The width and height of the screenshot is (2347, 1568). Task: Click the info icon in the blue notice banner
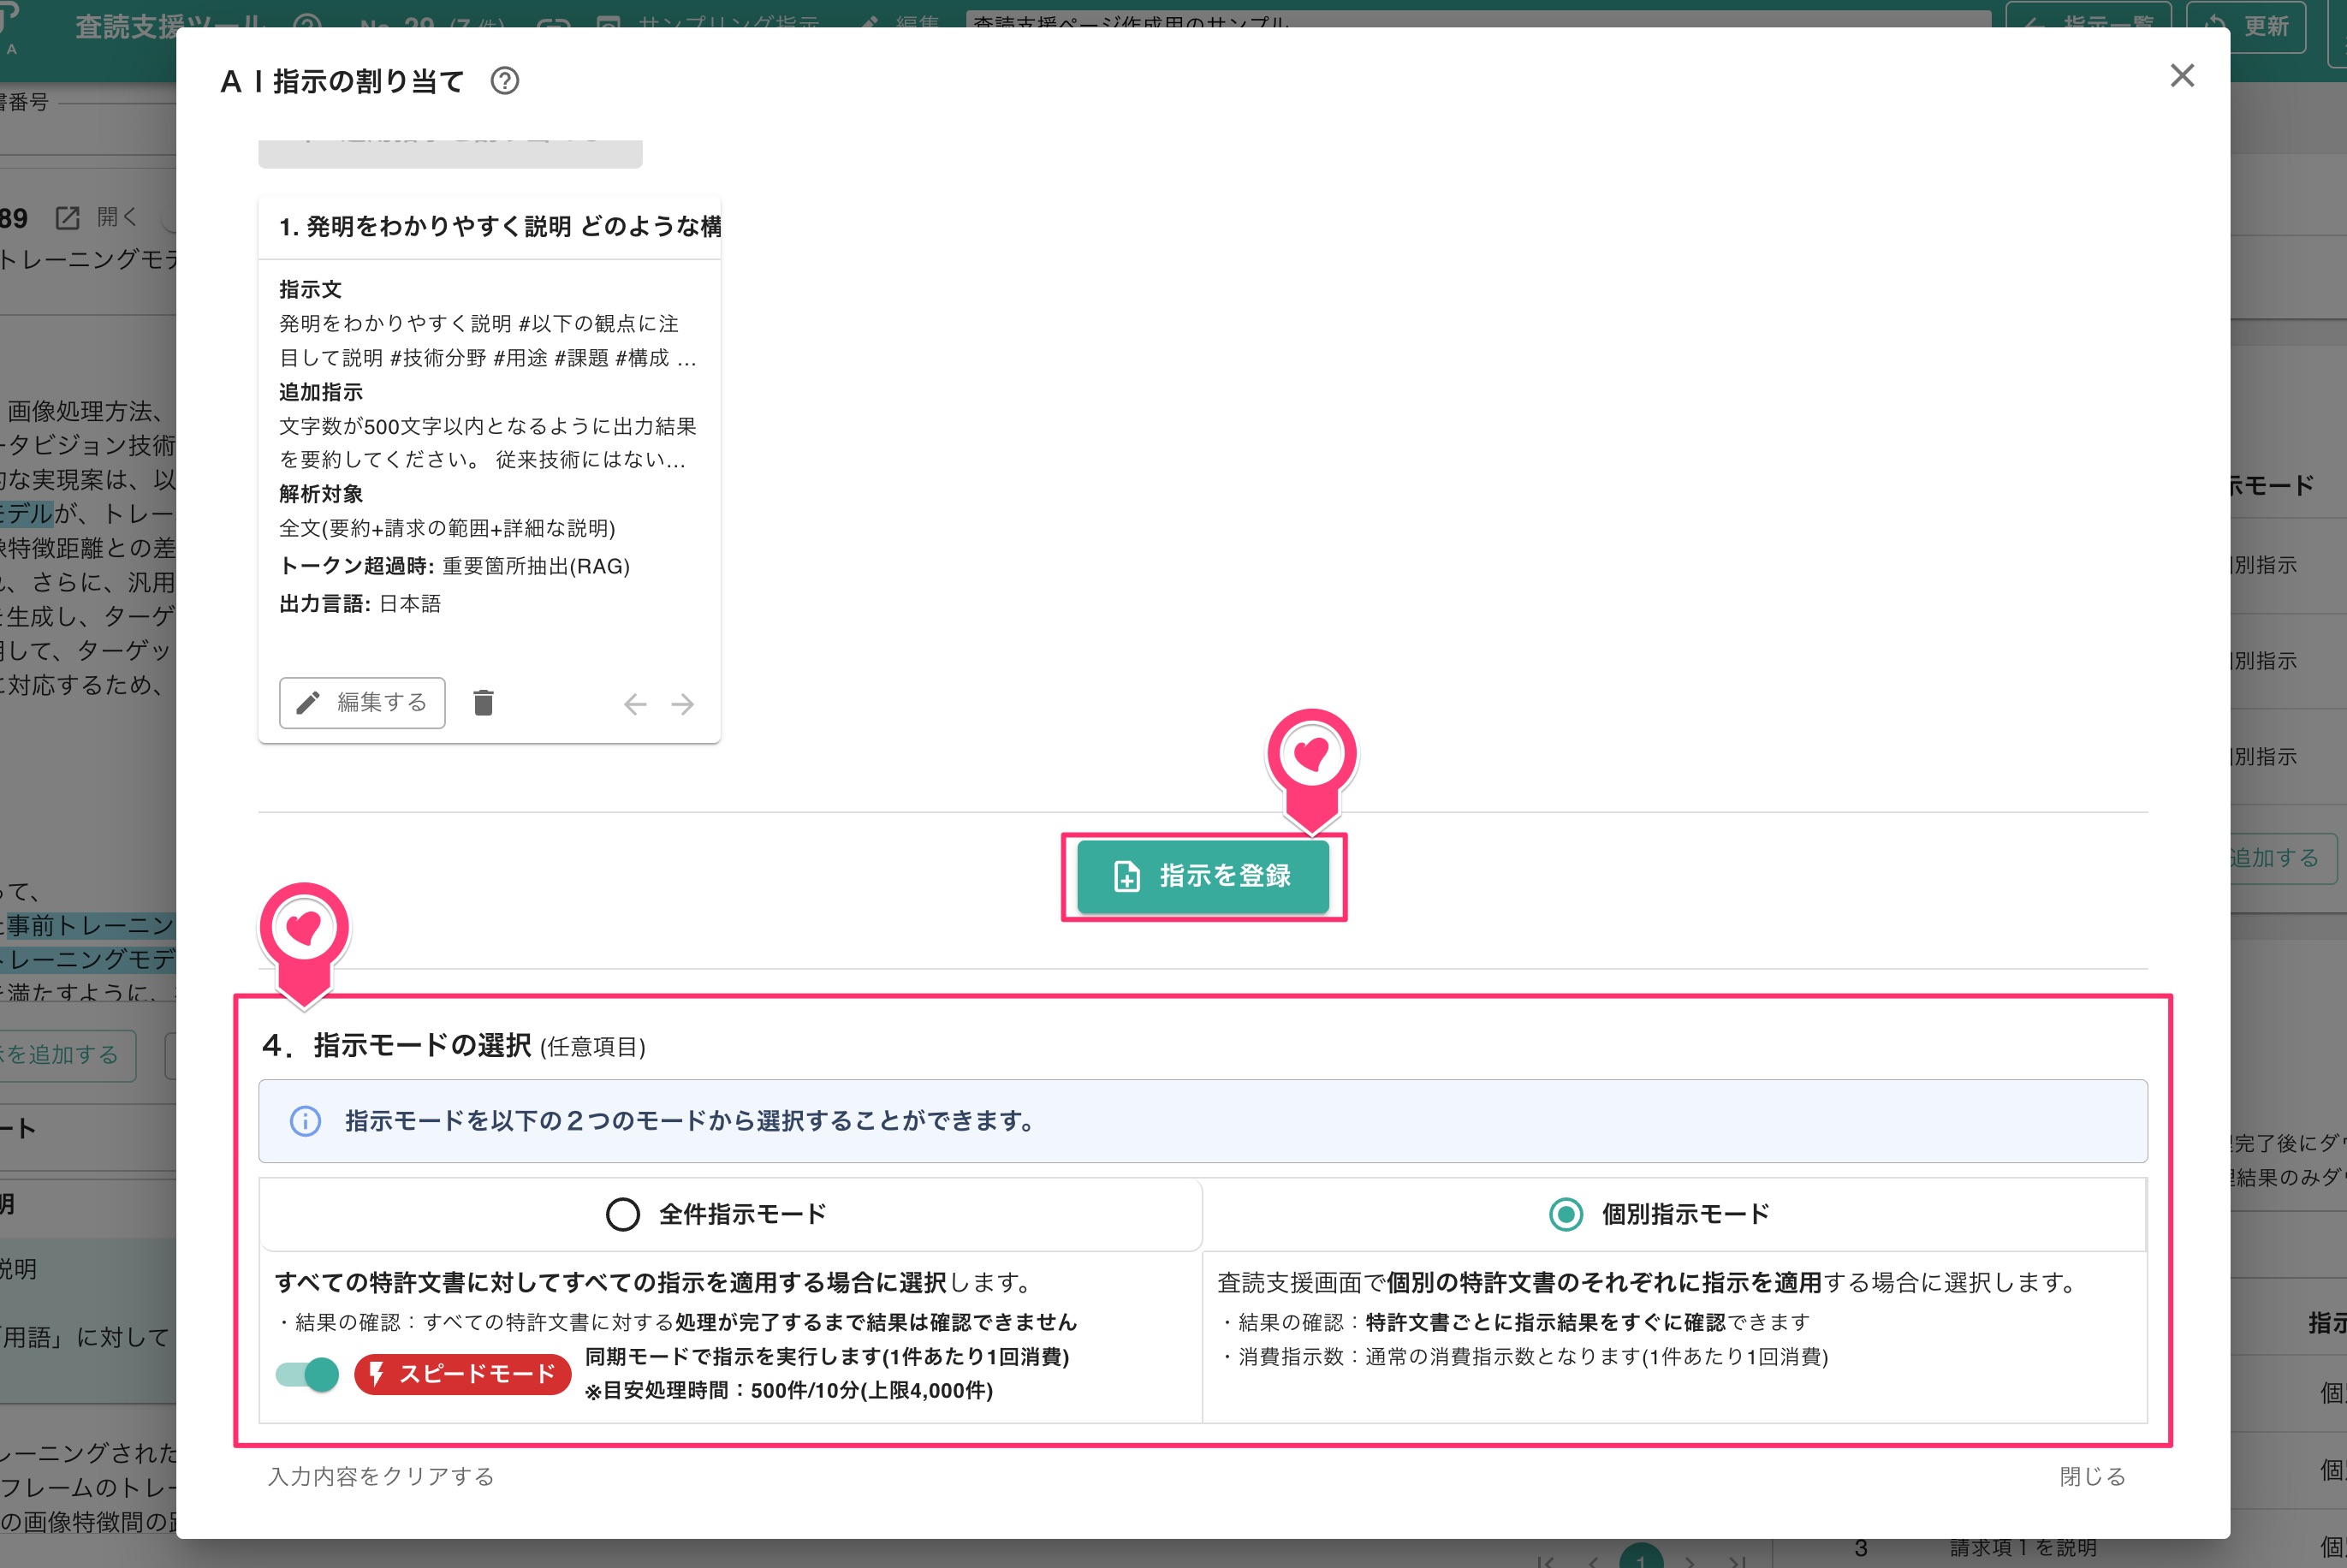click(304, 1121)
